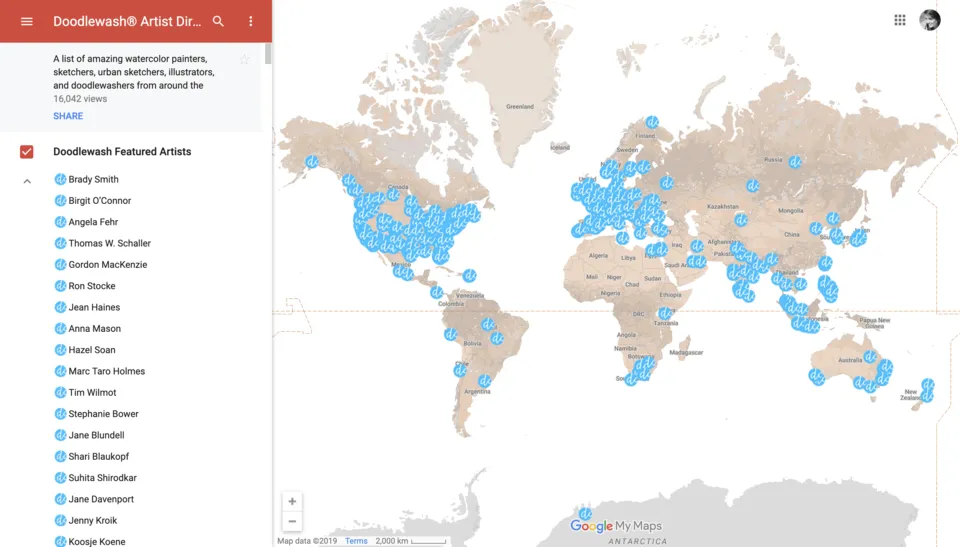Select Angela Fehr in the list
This screenshot has height=547, width=960.
(x=93, y=222)
